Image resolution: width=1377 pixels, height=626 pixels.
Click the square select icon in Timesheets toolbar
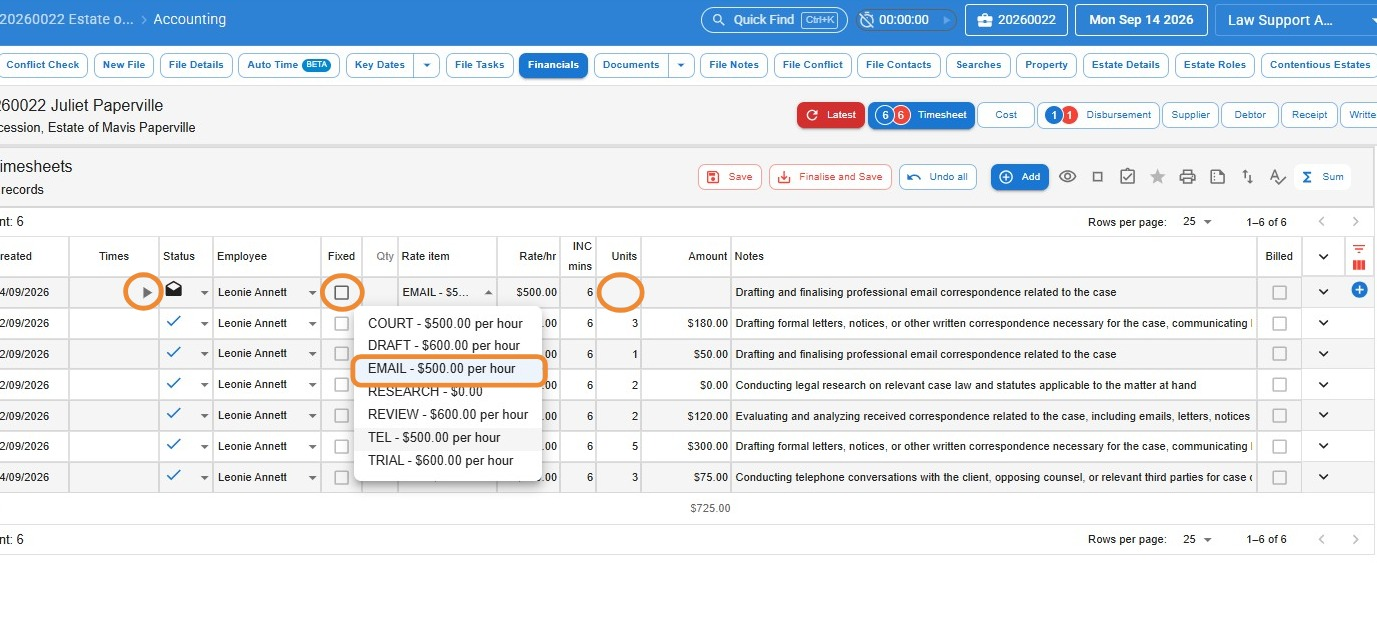tap(1097, 177)
